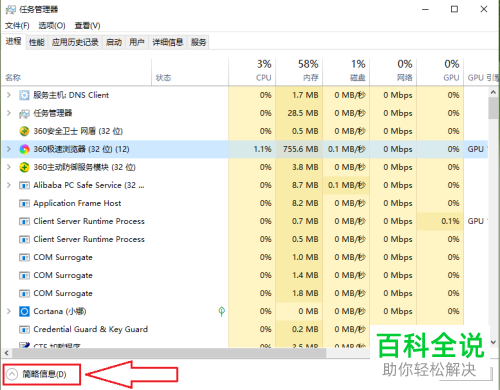500x390 pixels.
Task: Switch to the 应用历史记录 tab
Action: click(x=75, y=42)
